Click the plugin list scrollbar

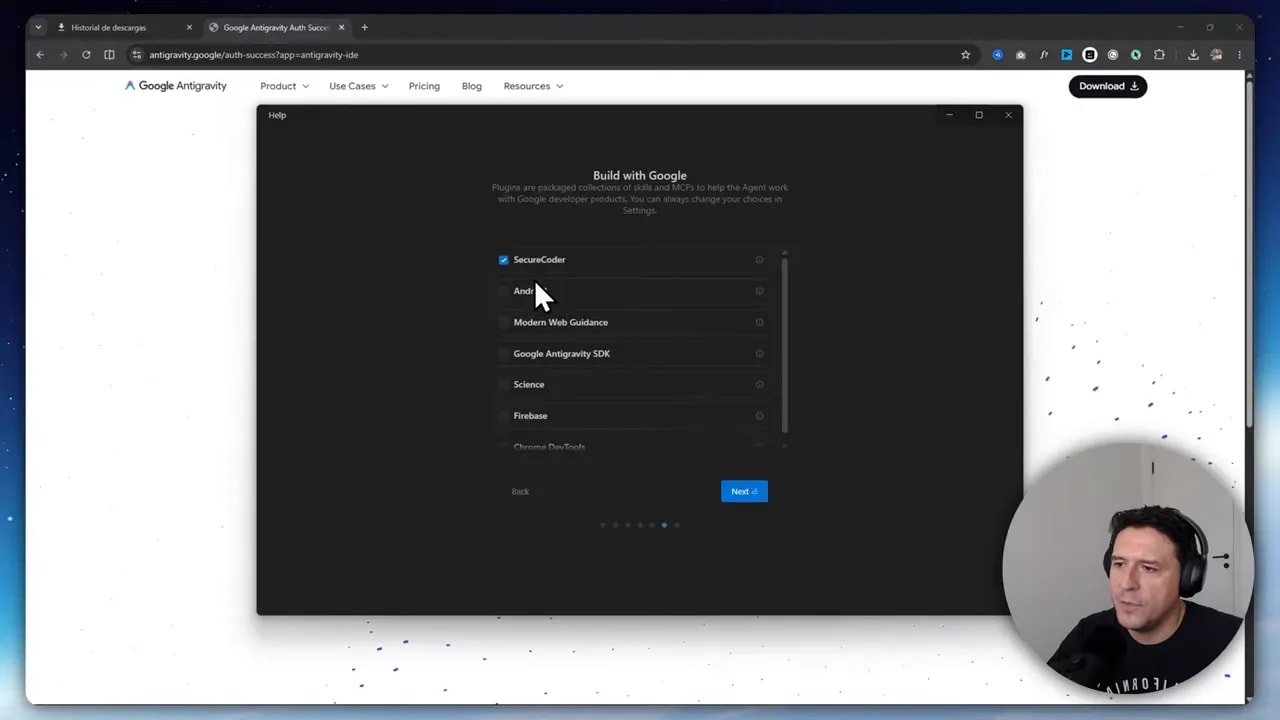tap(784, 345)
